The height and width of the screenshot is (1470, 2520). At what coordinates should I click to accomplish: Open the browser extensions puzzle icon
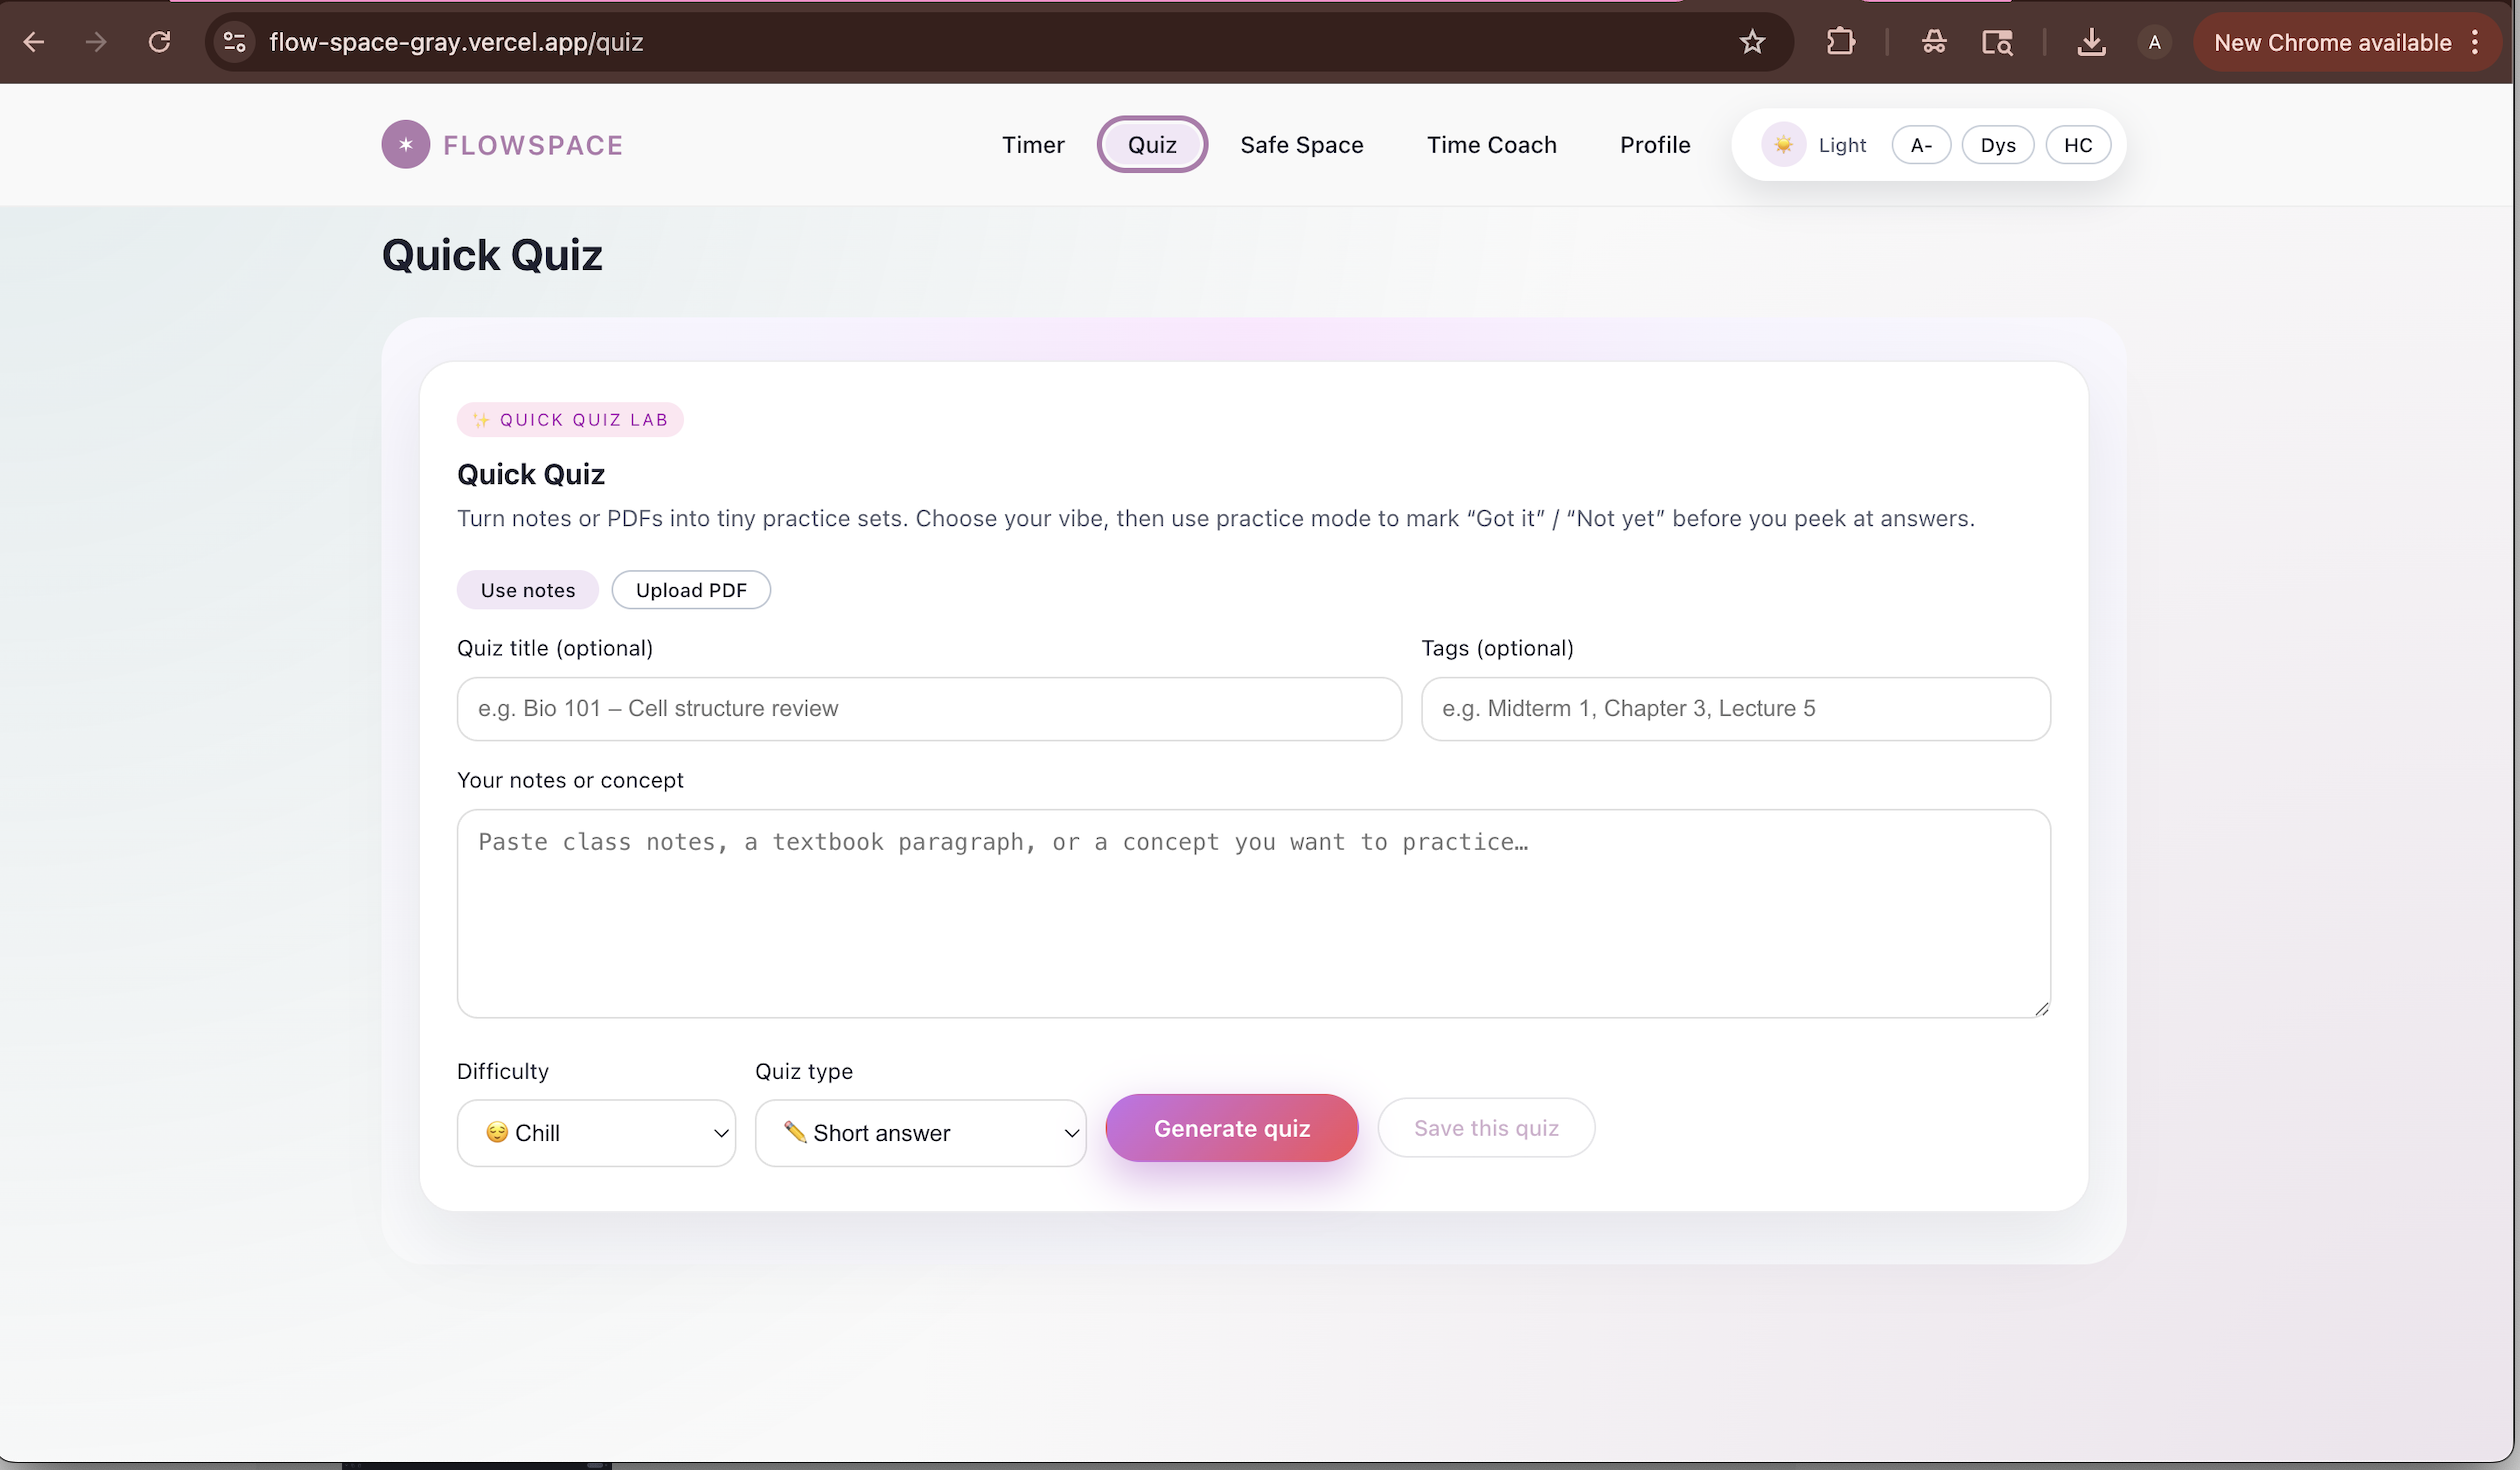point(1840,42)
